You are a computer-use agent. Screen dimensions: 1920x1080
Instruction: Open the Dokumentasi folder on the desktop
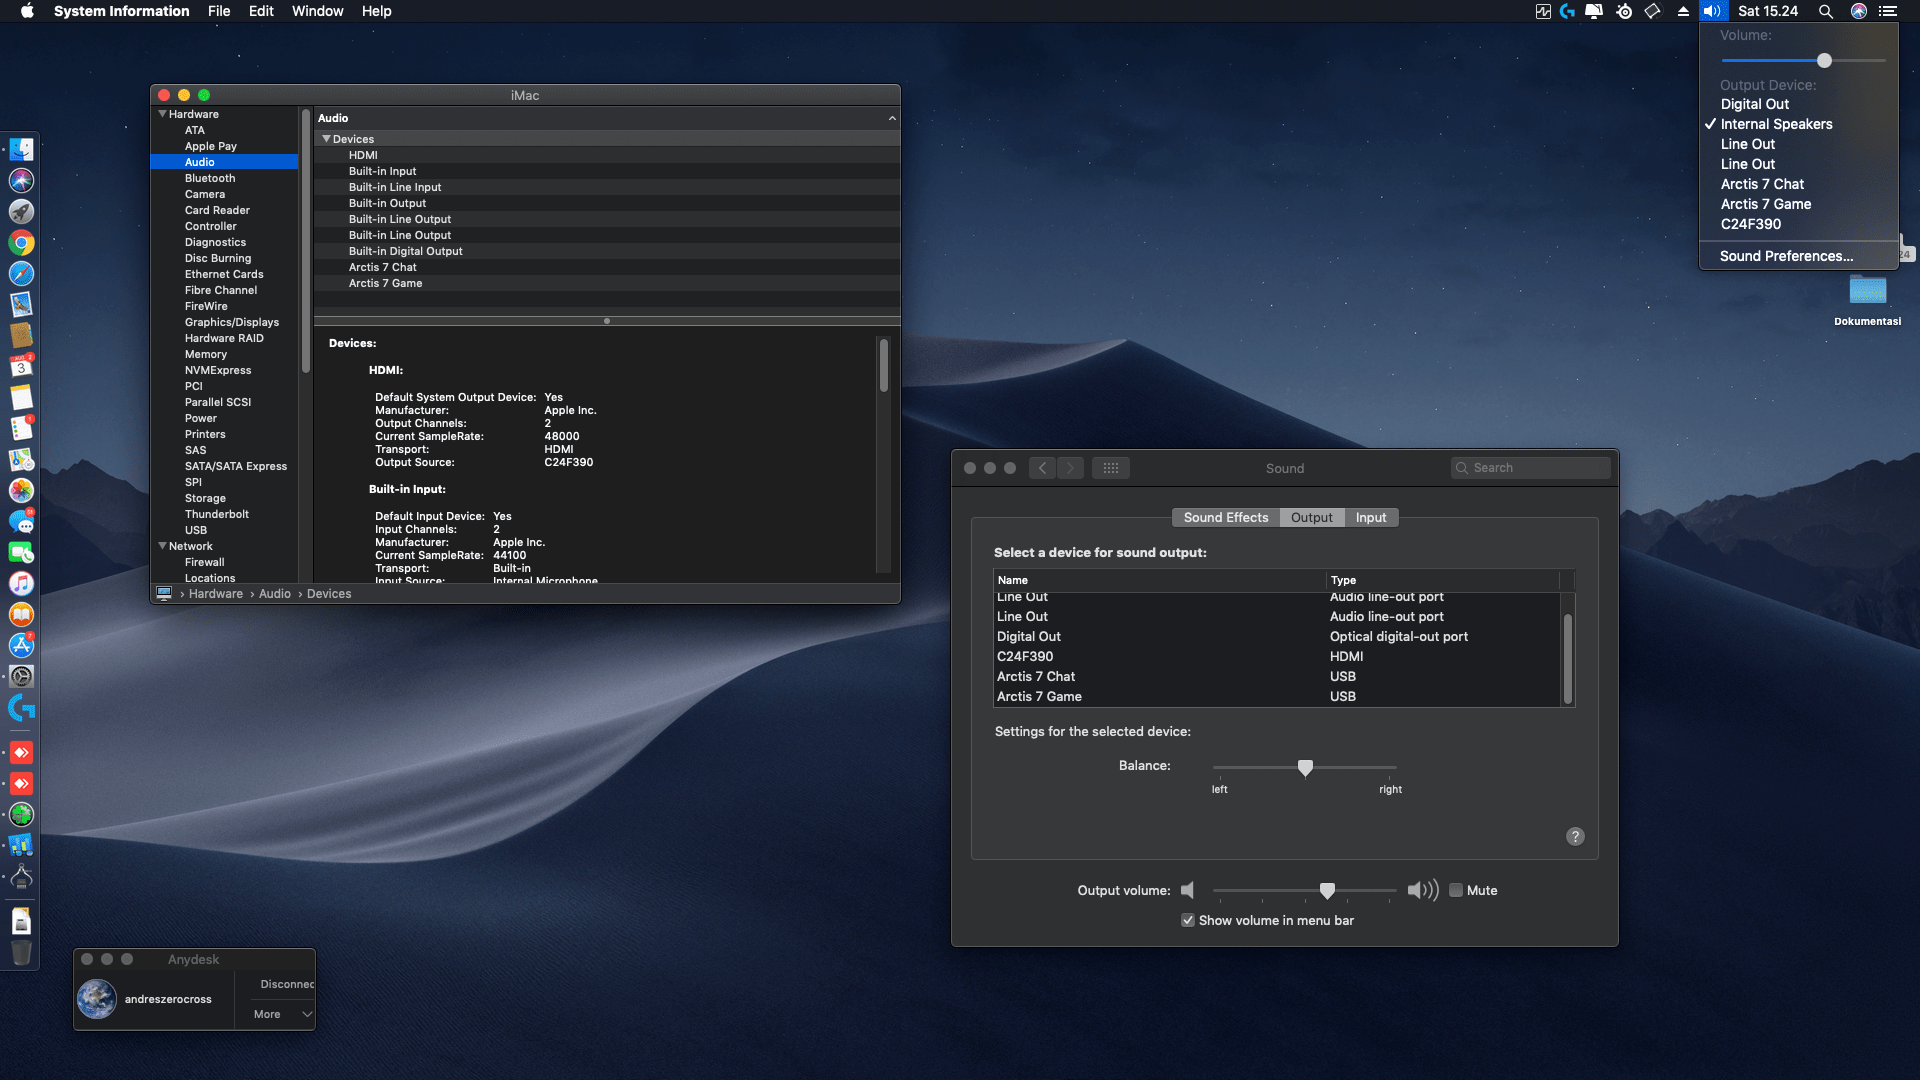[x=1867, y=291]
